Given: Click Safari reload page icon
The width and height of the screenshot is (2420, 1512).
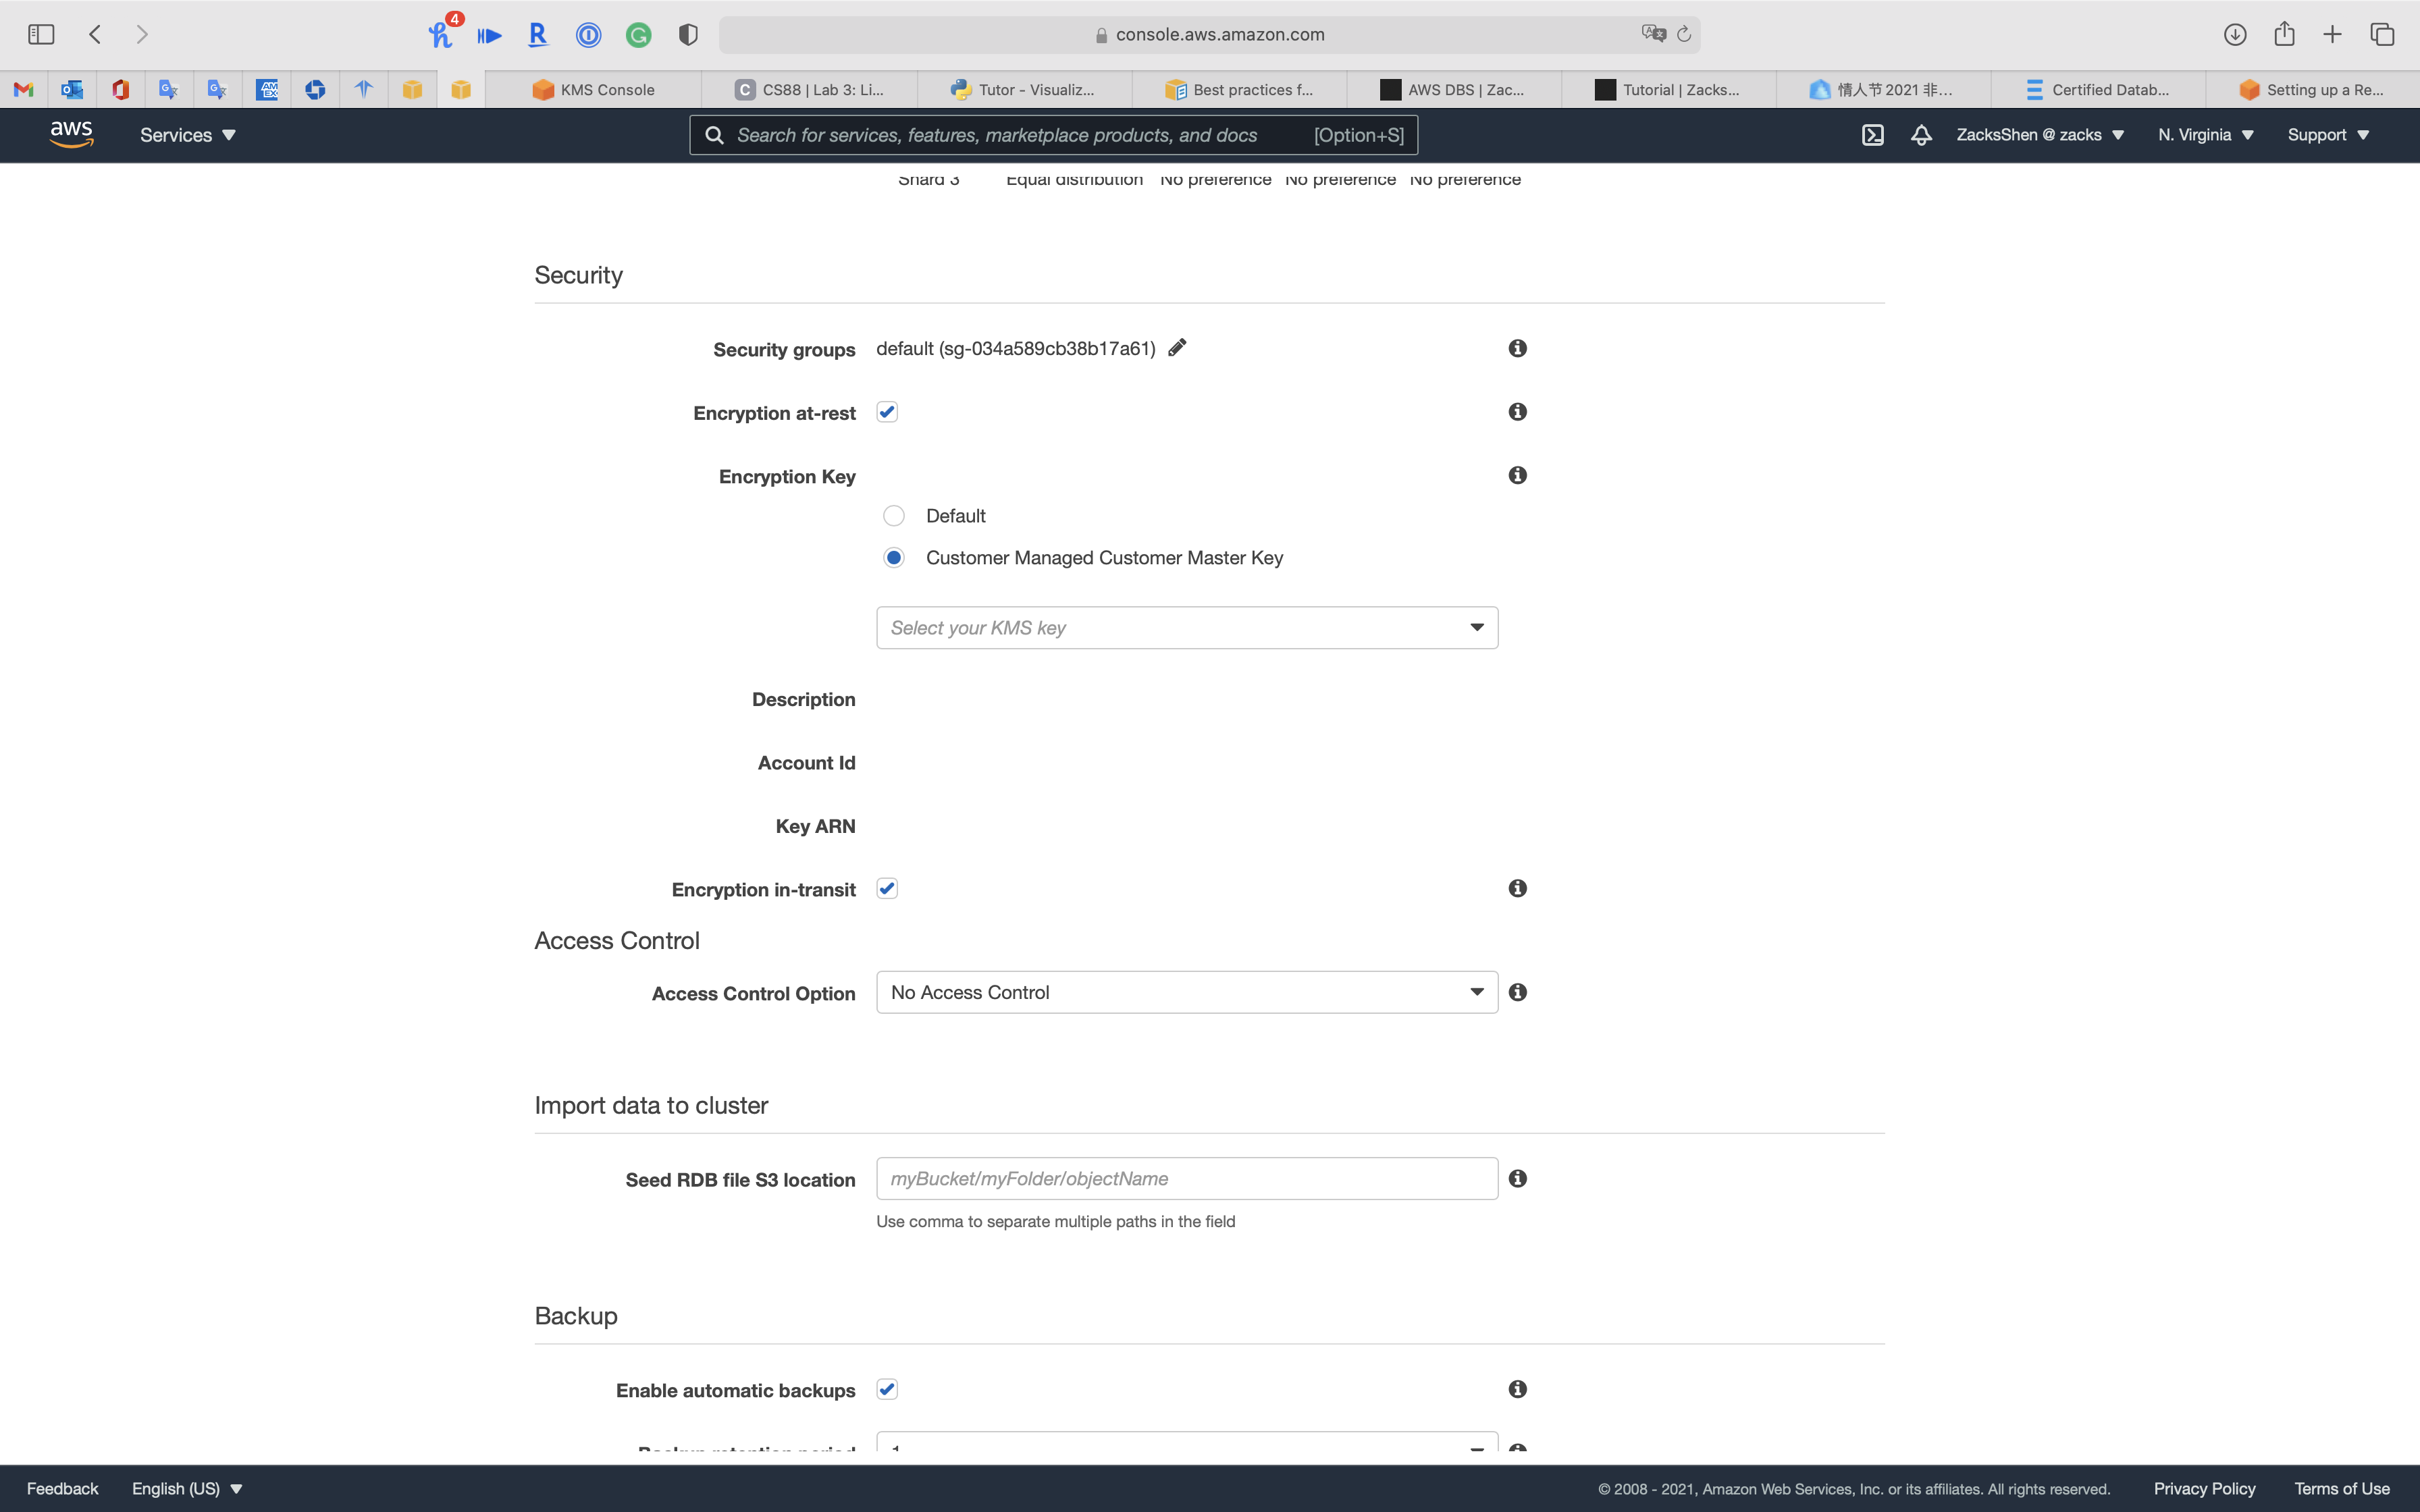Looking at the screenshot, I should pyautogui.click(x=1684, y=34).
